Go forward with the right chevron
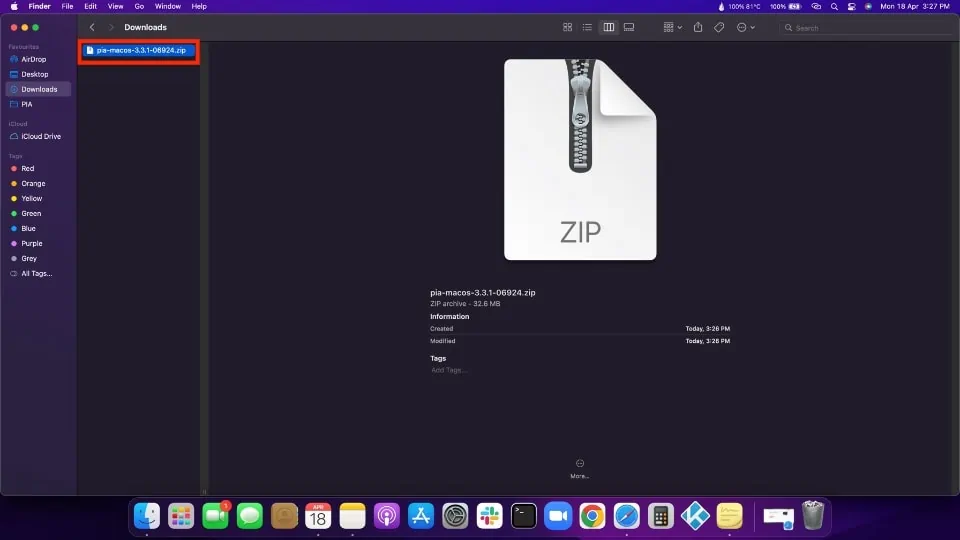960x540 pixels. pos(111,28)
